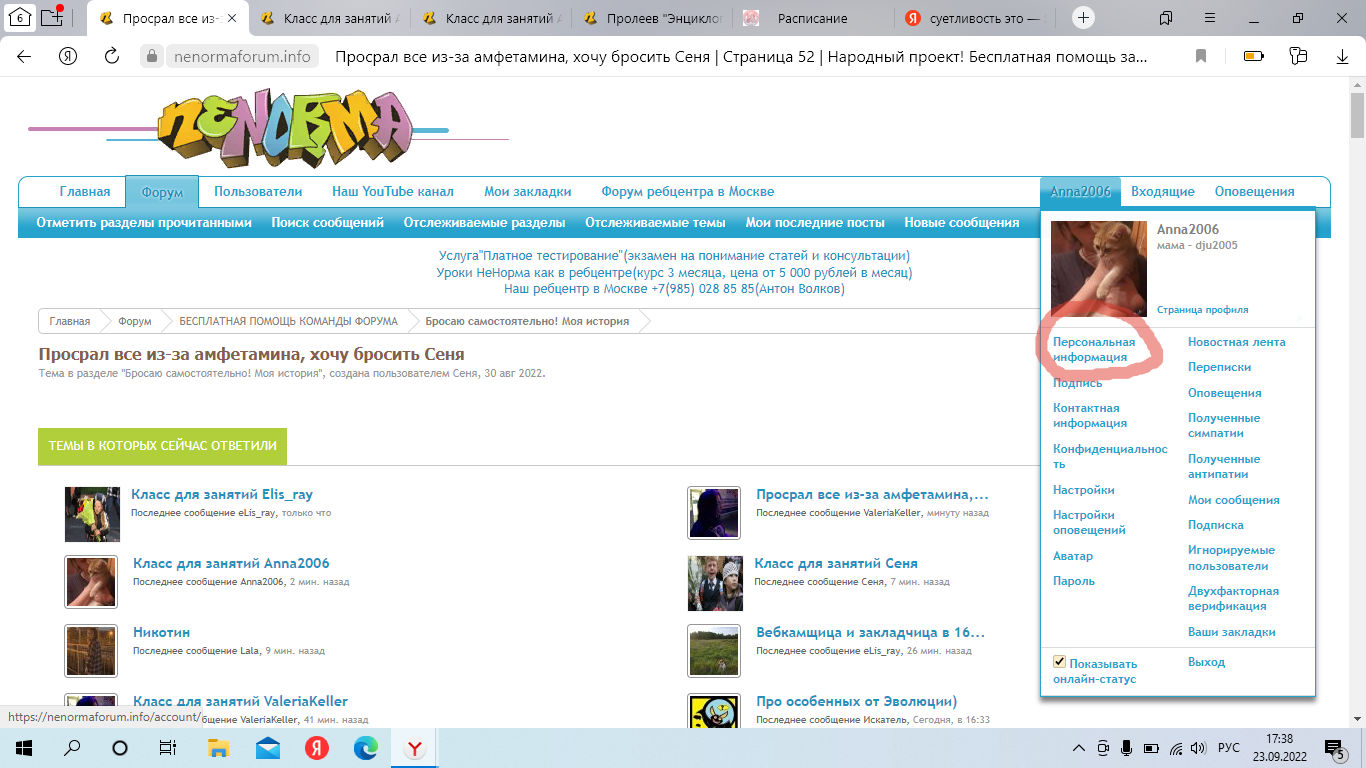Switch to the Расписание browser tab
Viewport: 1366px width, 768px height.
click(x=812, y=18)
